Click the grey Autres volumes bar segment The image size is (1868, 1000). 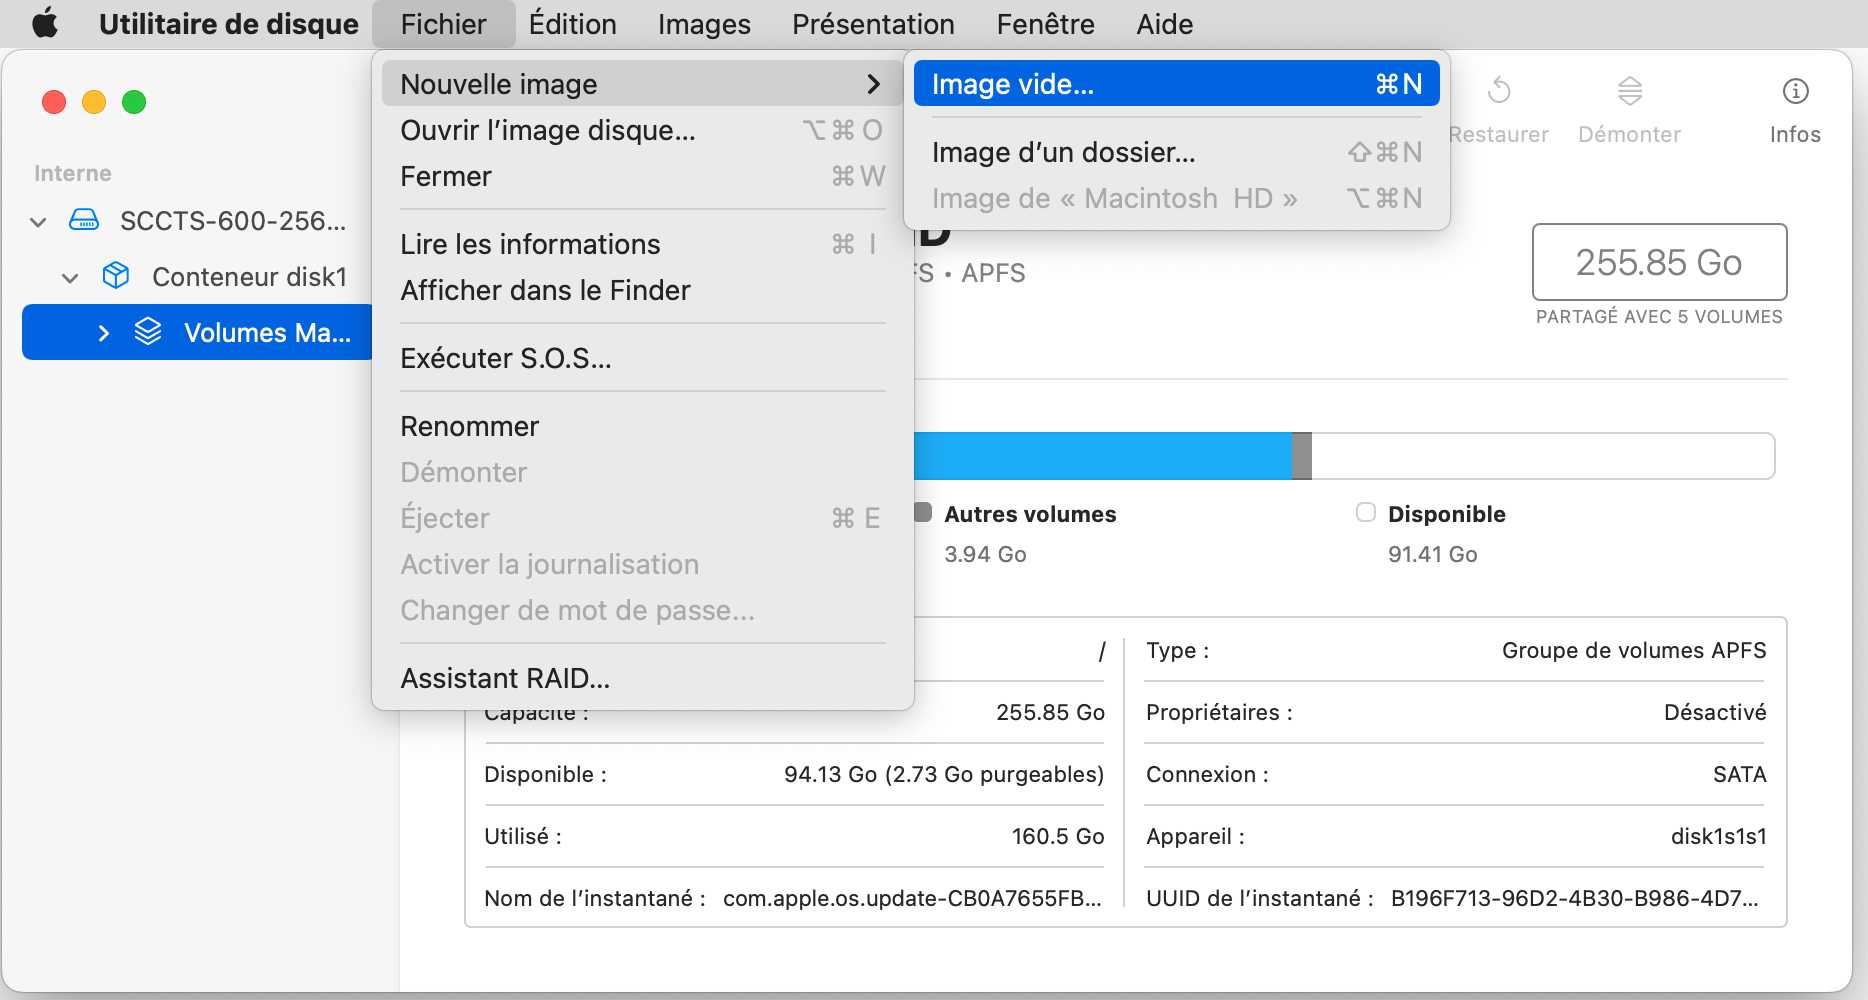[1301, 456]
